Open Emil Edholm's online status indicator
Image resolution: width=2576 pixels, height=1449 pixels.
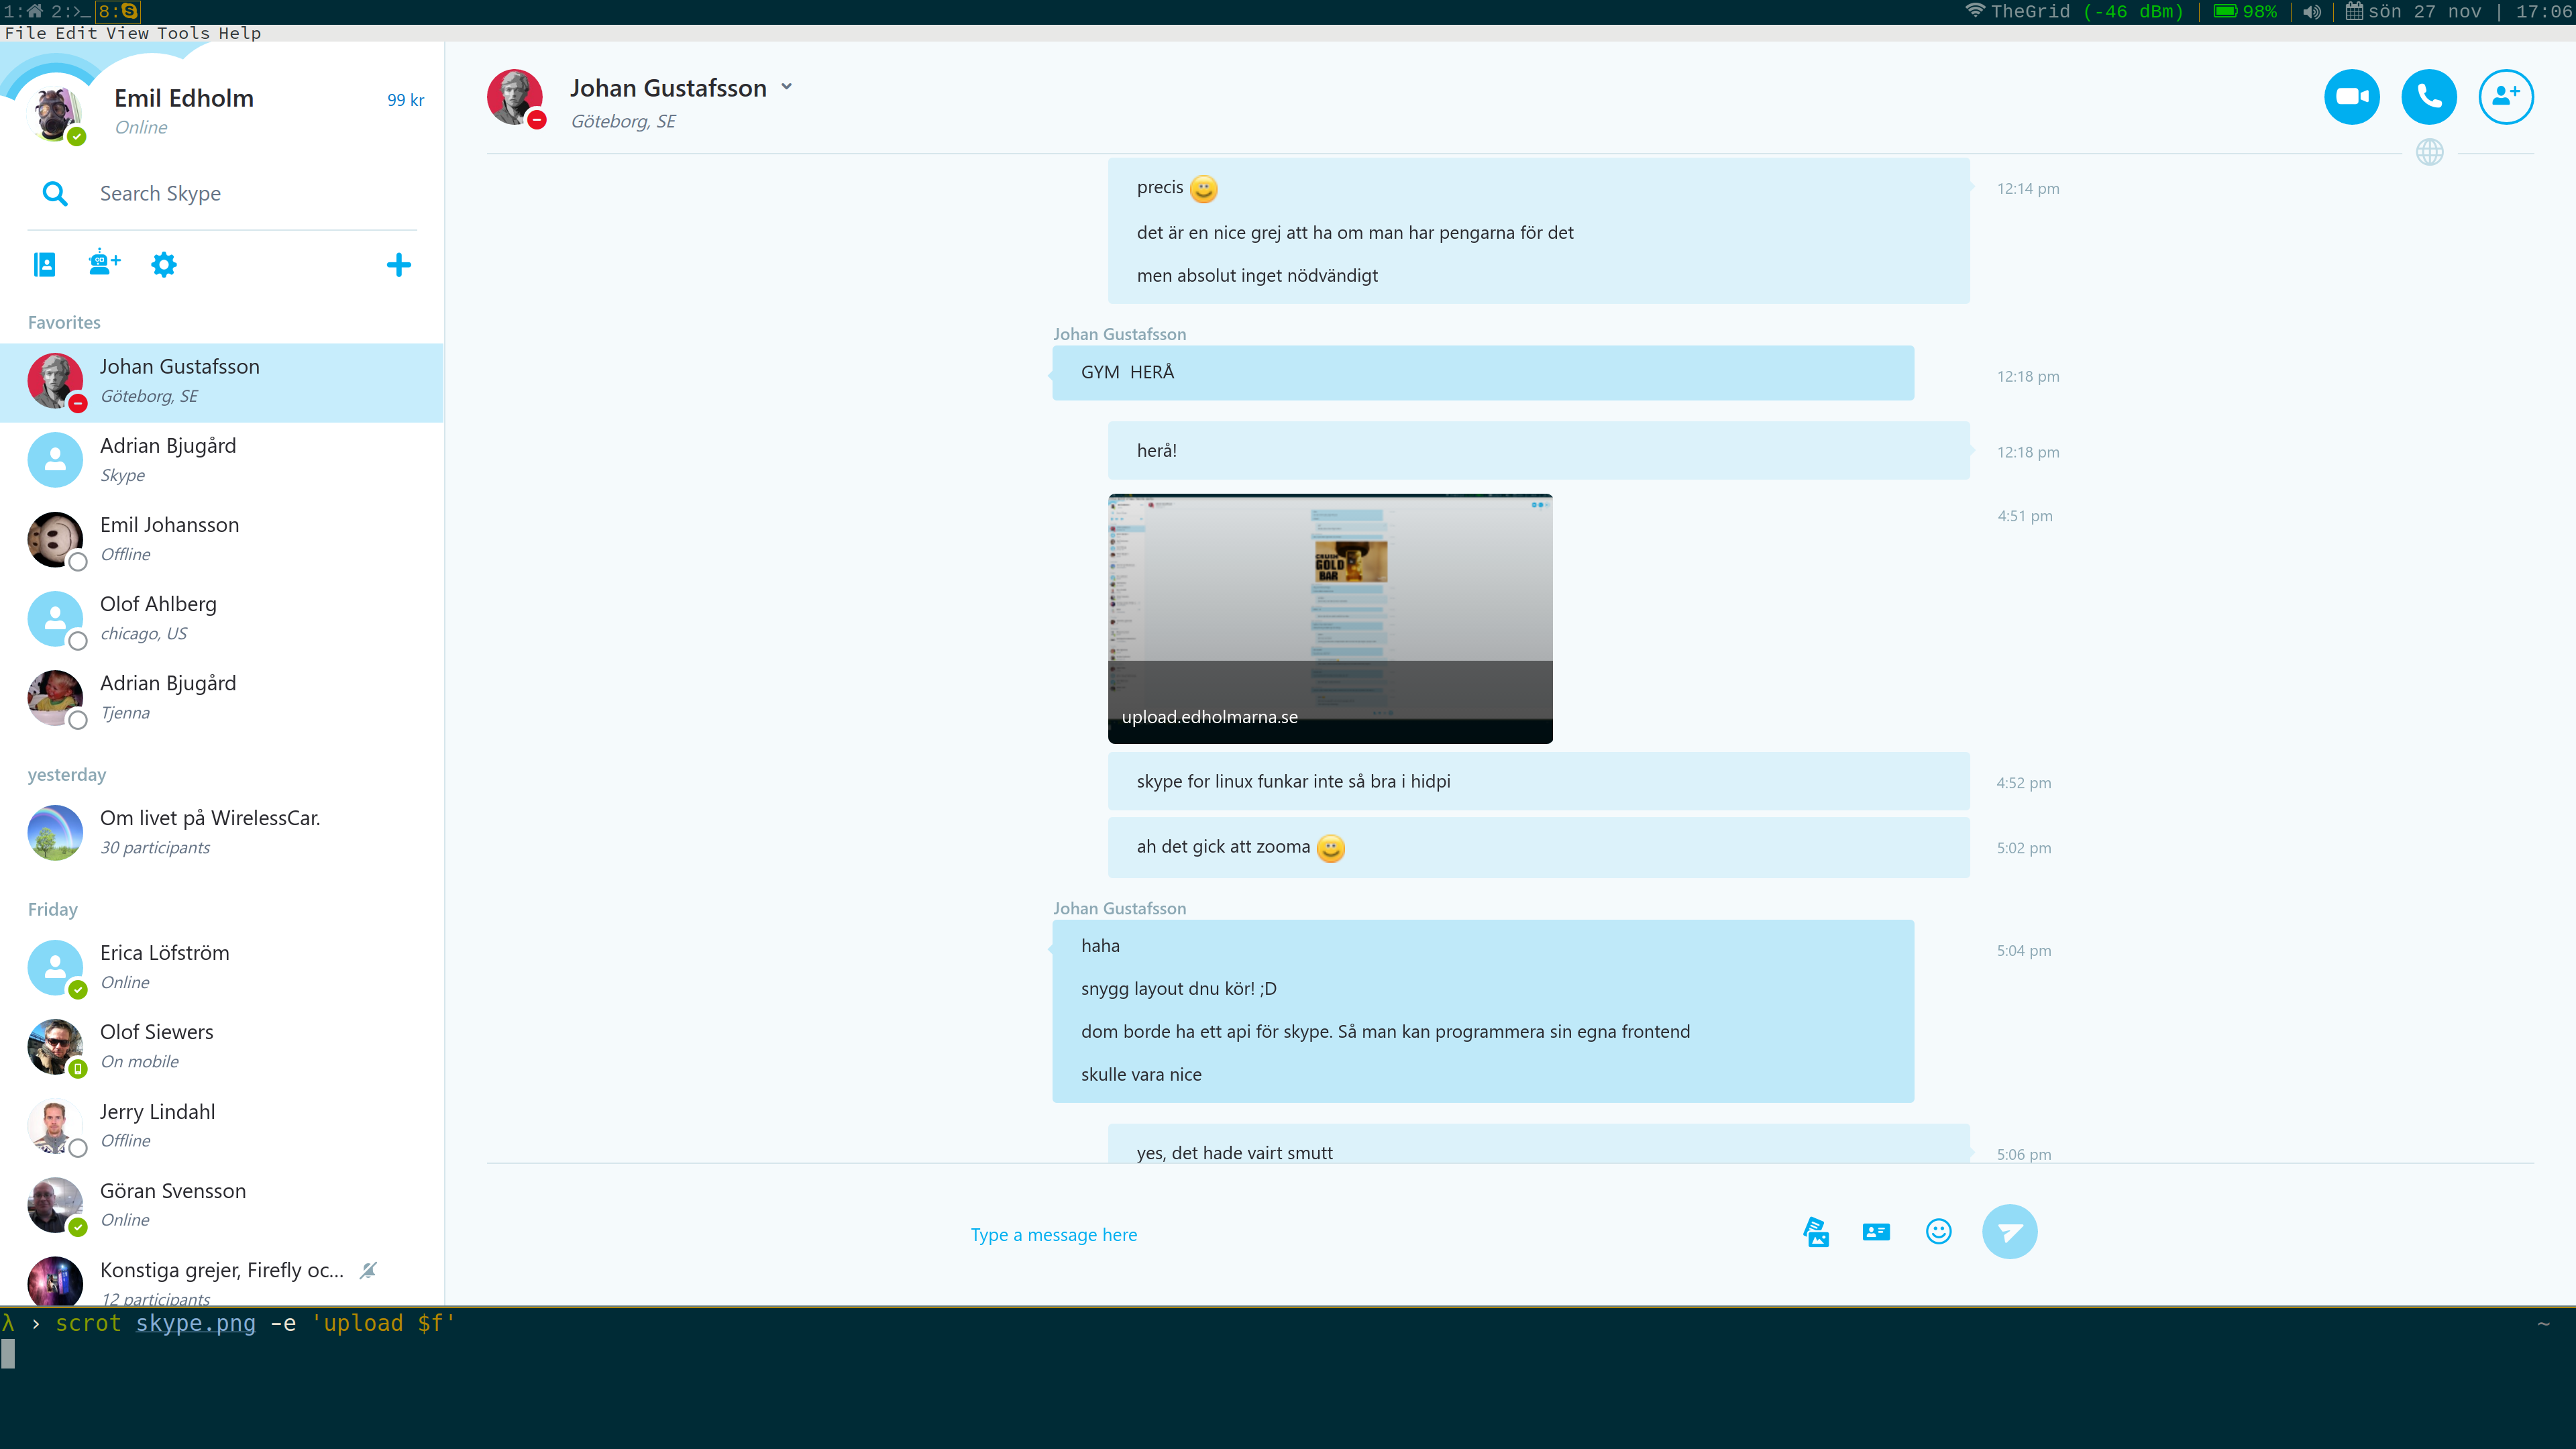(x=77, y=137)
